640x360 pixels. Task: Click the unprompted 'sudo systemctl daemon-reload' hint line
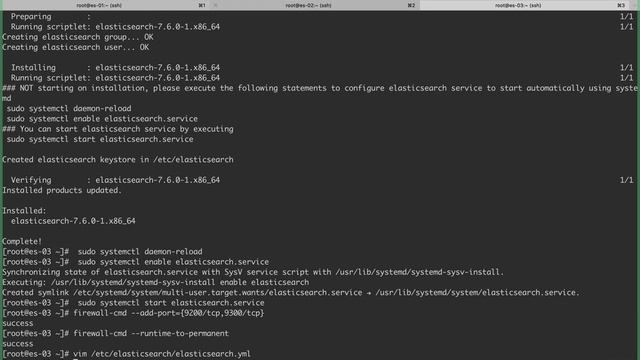pos(69,108)
